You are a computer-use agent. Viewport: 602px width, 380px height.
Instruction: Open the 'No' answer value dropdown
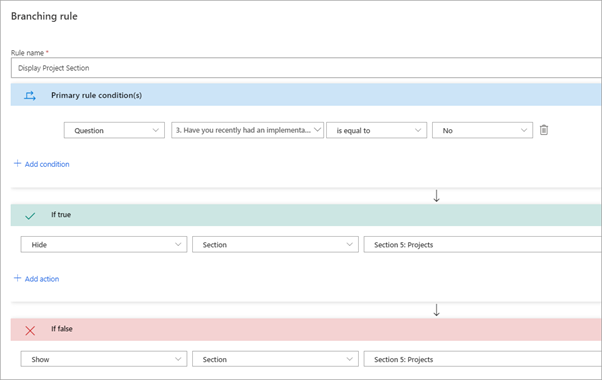(482, 131)
